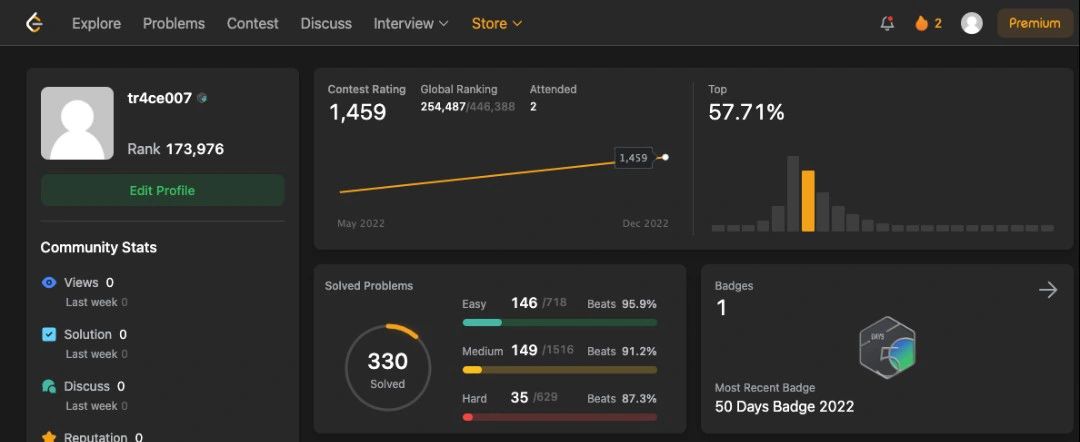The height and width of the screenshot is (442, 1080).
Task: Click the Contest Rating value 1,459
Action: (x=357, y=112)
